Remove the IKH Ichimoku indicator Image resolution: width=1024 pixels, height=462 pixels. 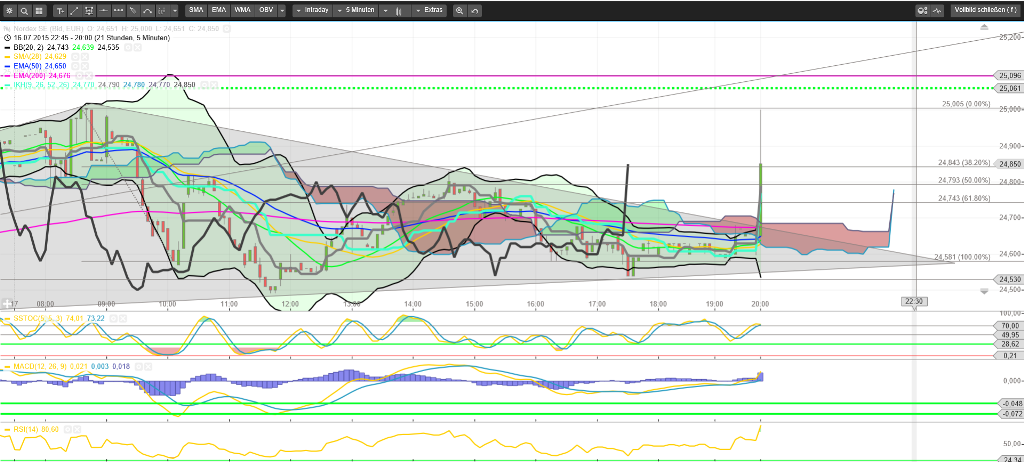tap(214, 85)
